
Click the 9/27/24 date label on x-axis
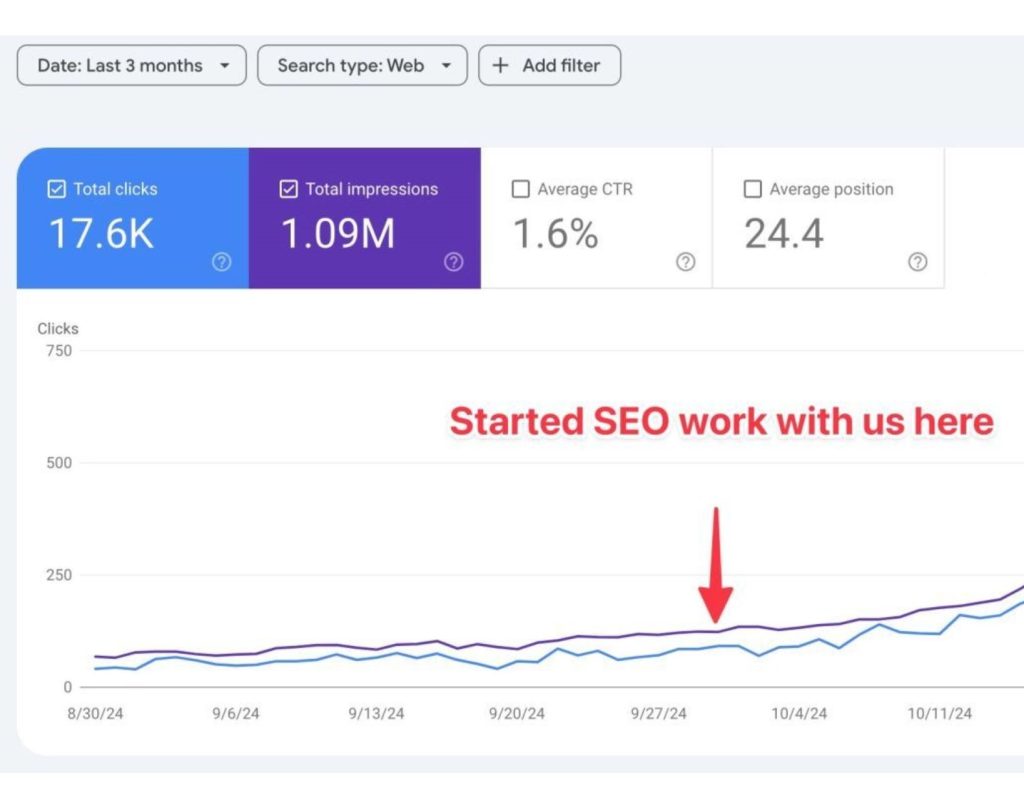(659, 714)
